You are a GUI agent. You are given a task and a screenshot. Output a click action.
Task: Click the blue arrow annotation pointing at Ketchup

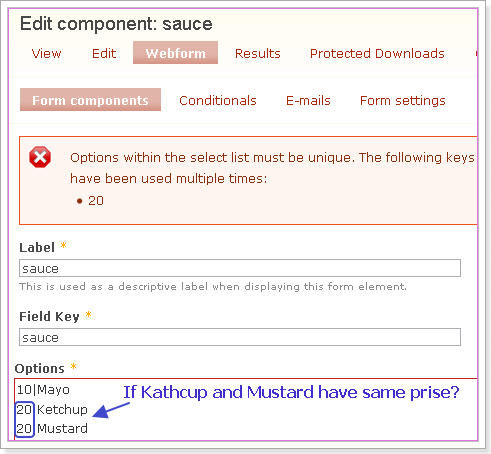[111, 410]
